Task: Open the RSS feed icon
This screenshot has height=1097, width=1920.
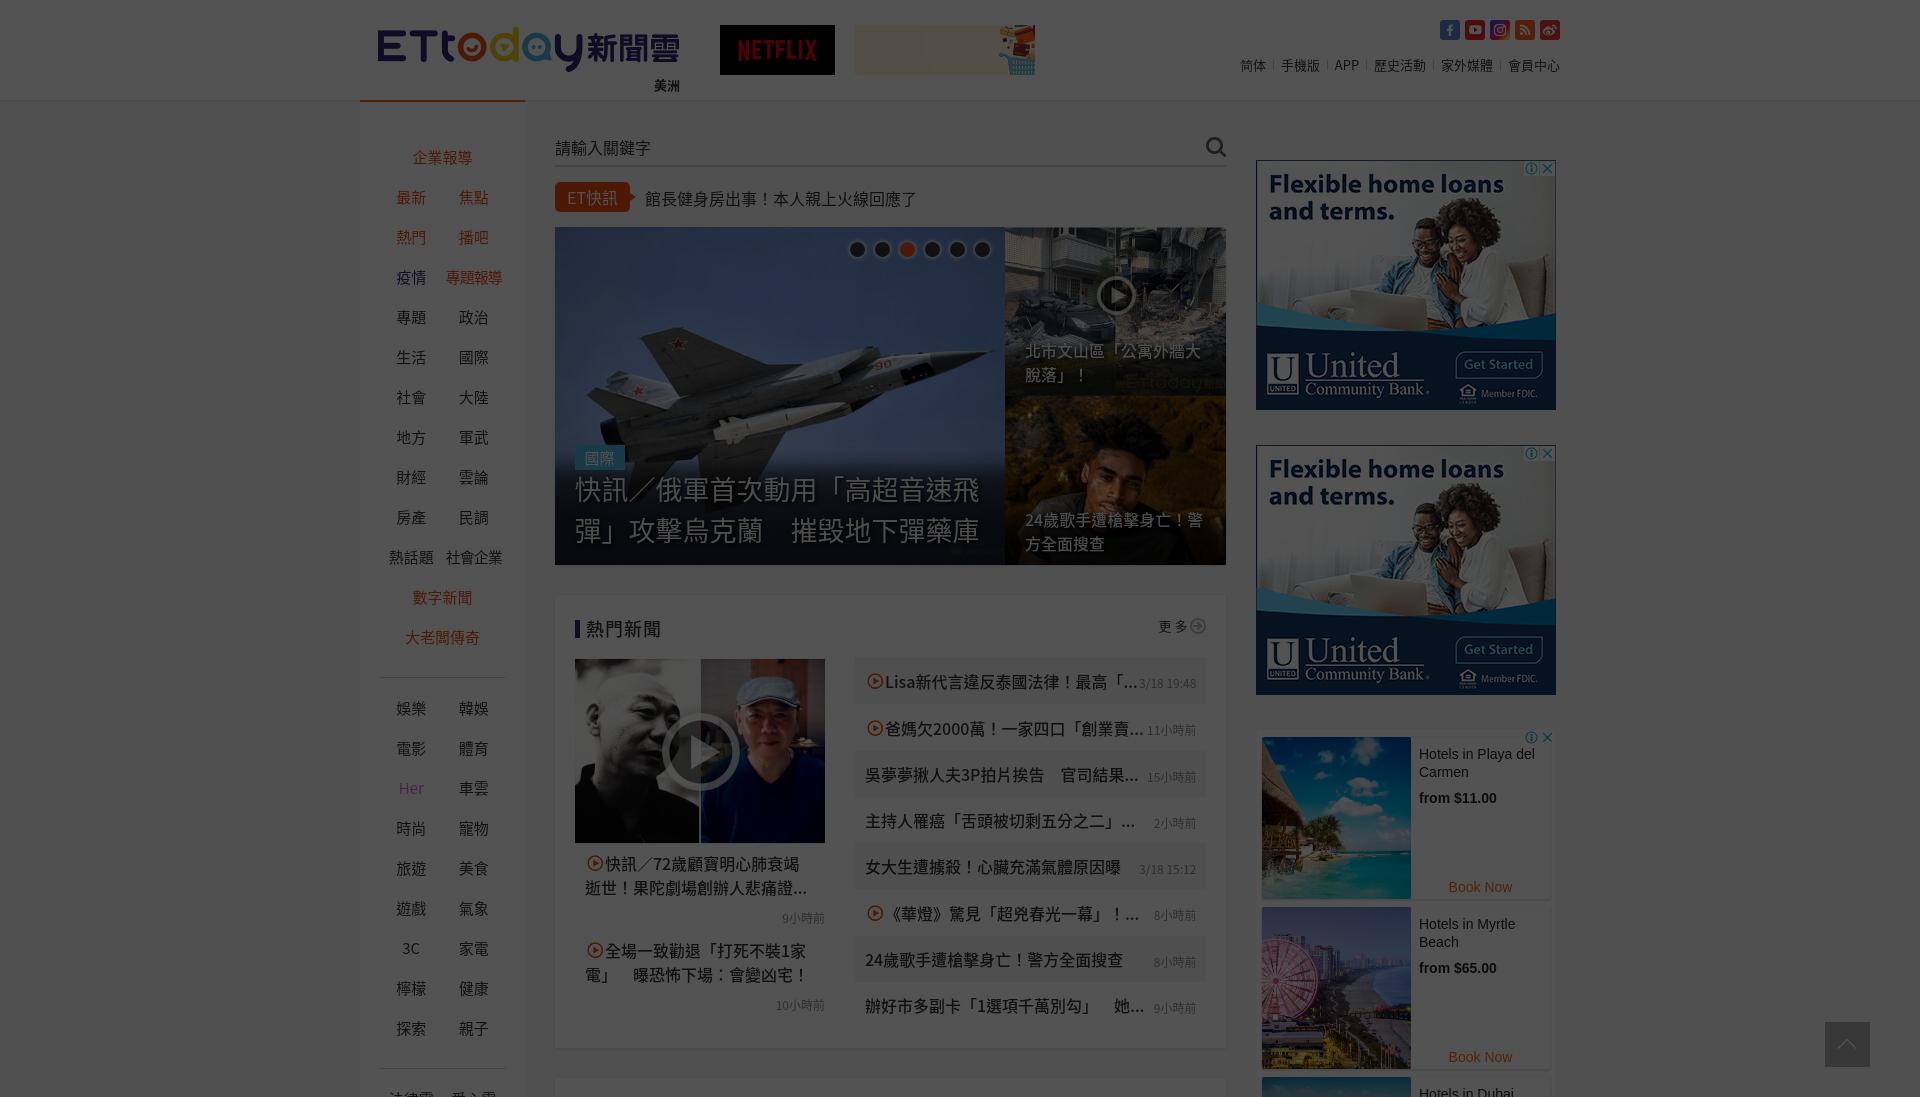Action: pyautogui.click(x=1524, y=30)
